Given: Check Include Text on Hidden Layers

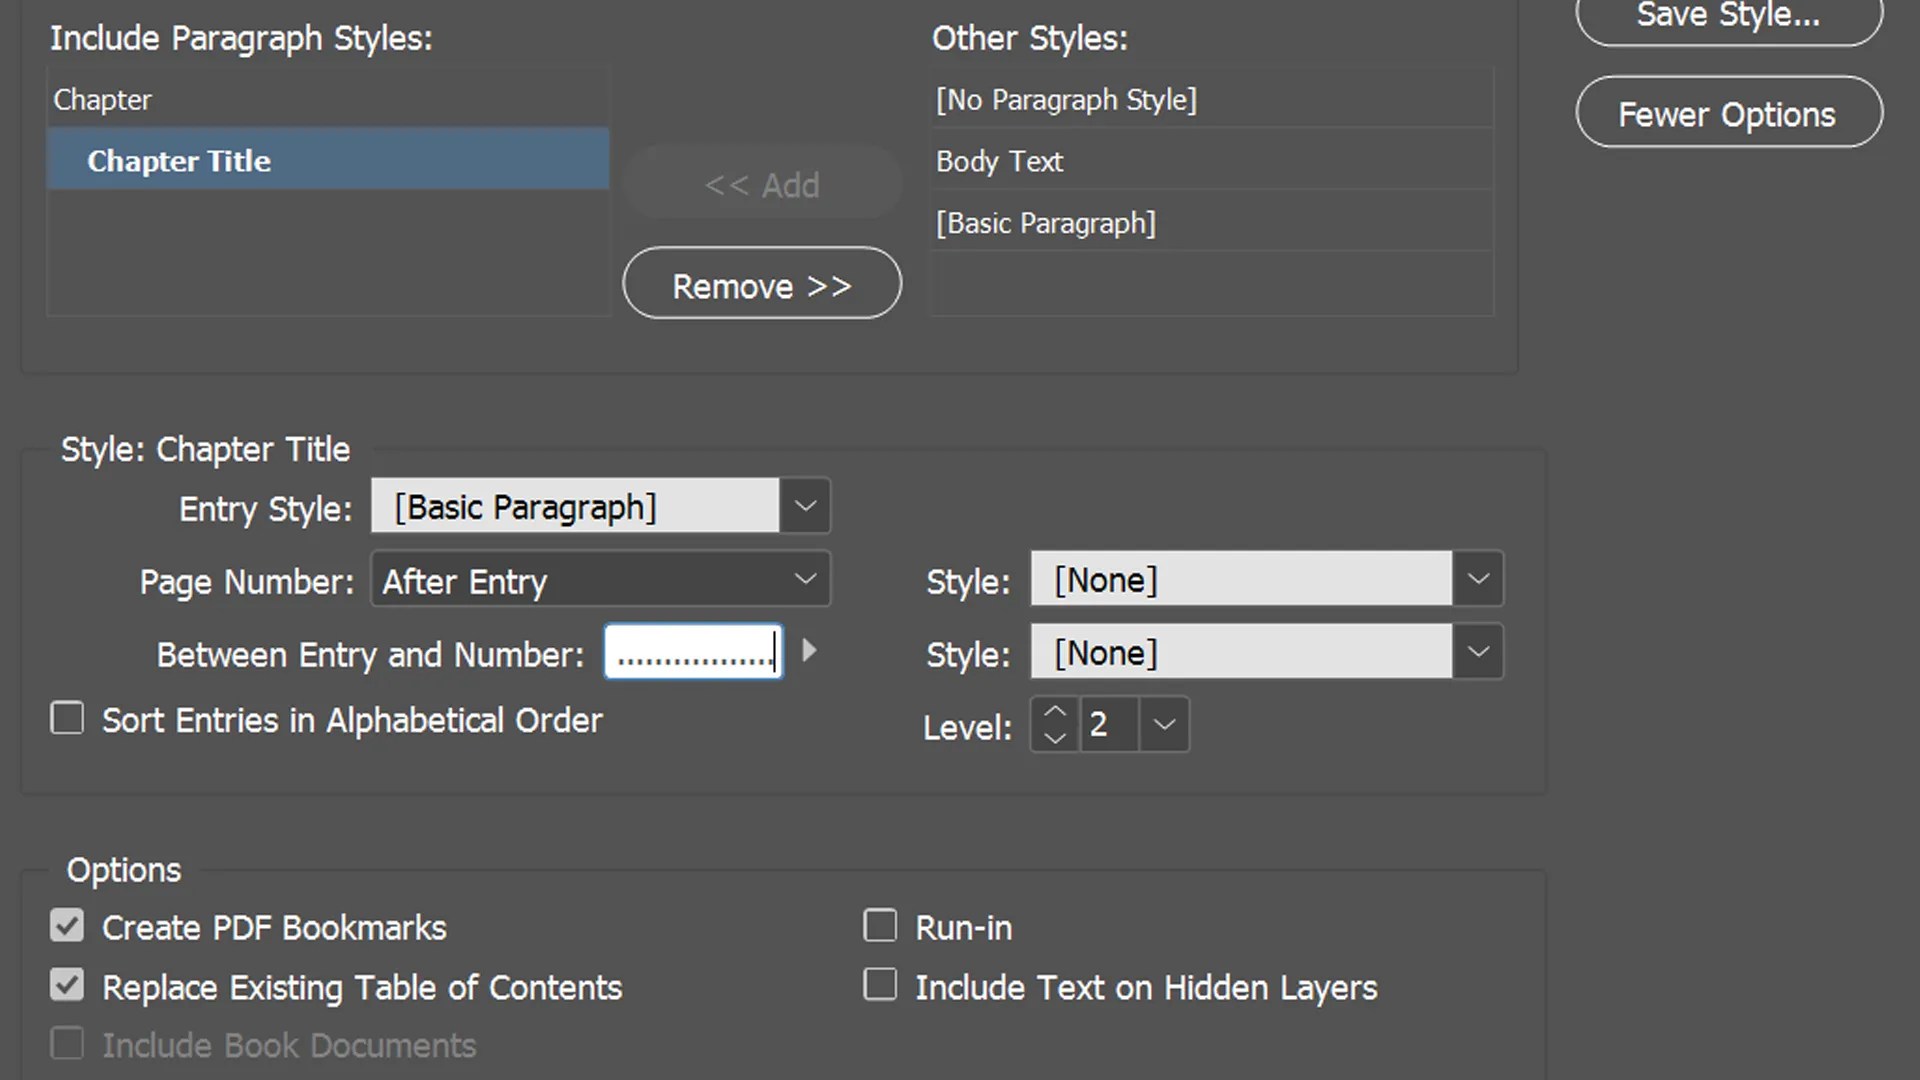Looking at the screenshot, I should click(x=880, y=985).
